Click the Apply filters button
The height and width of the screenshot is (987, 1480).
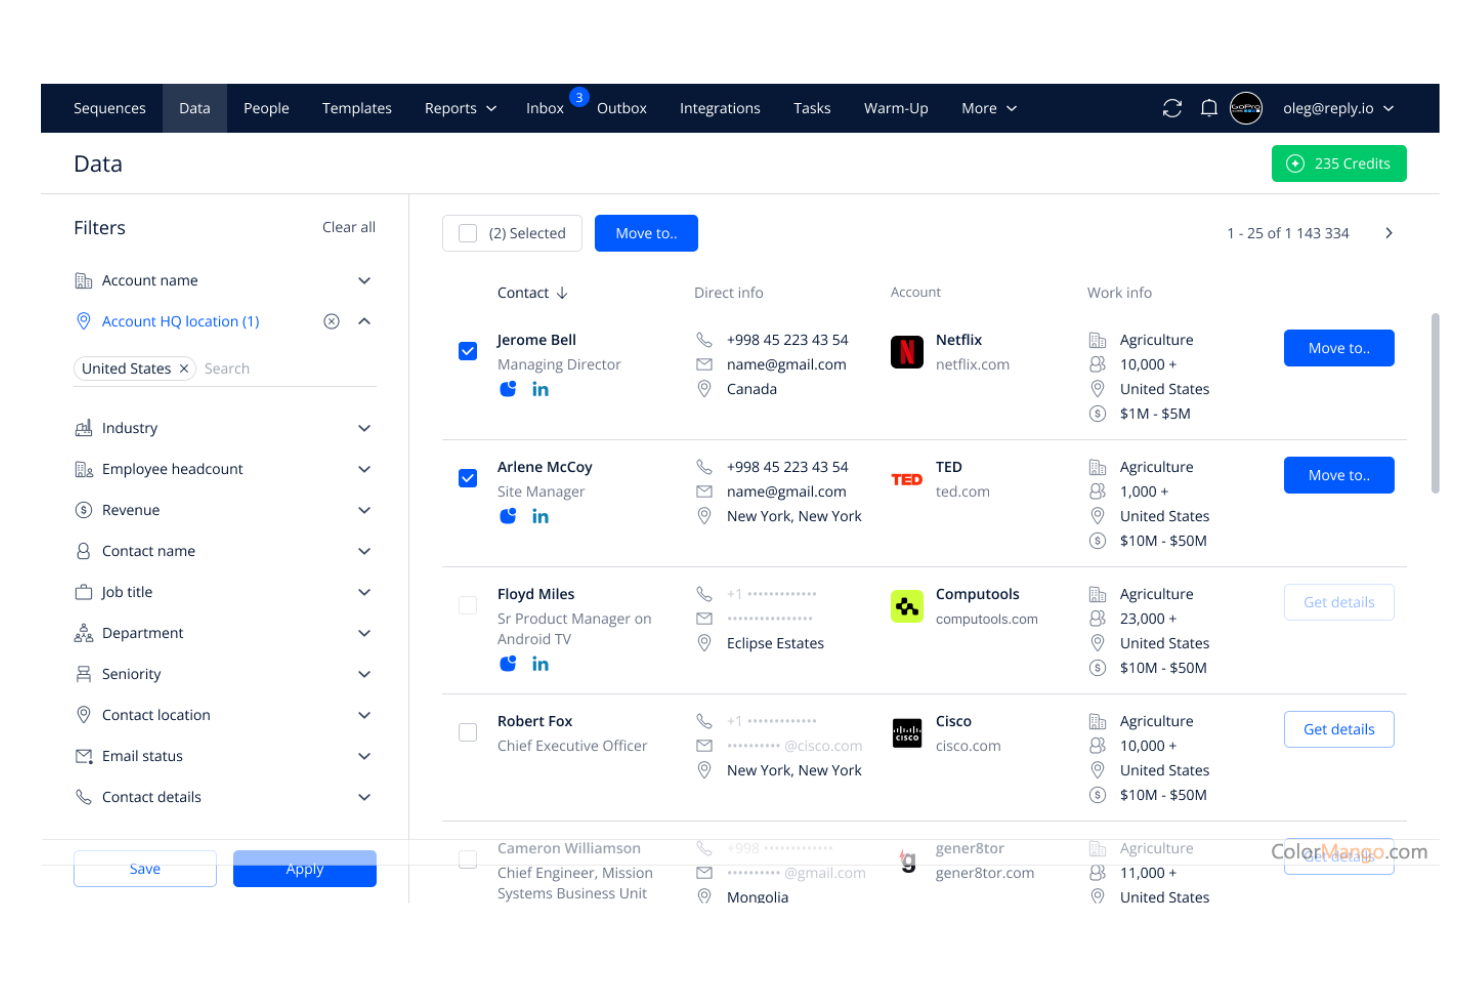click(x=304, y=868)
